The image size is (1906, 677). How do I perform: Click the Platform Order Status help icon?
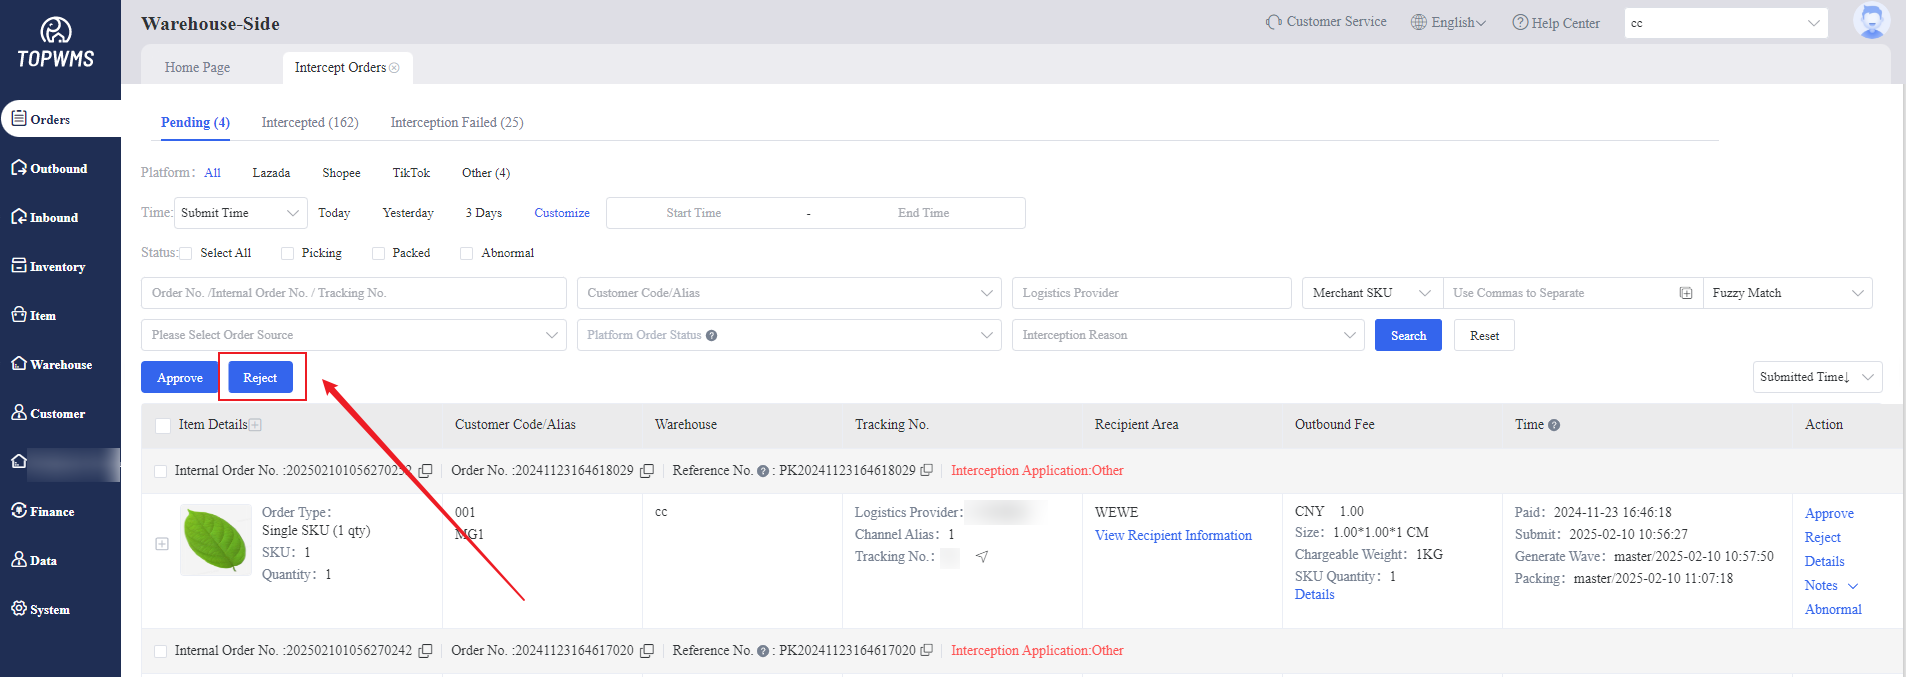[x=711, y=336]
